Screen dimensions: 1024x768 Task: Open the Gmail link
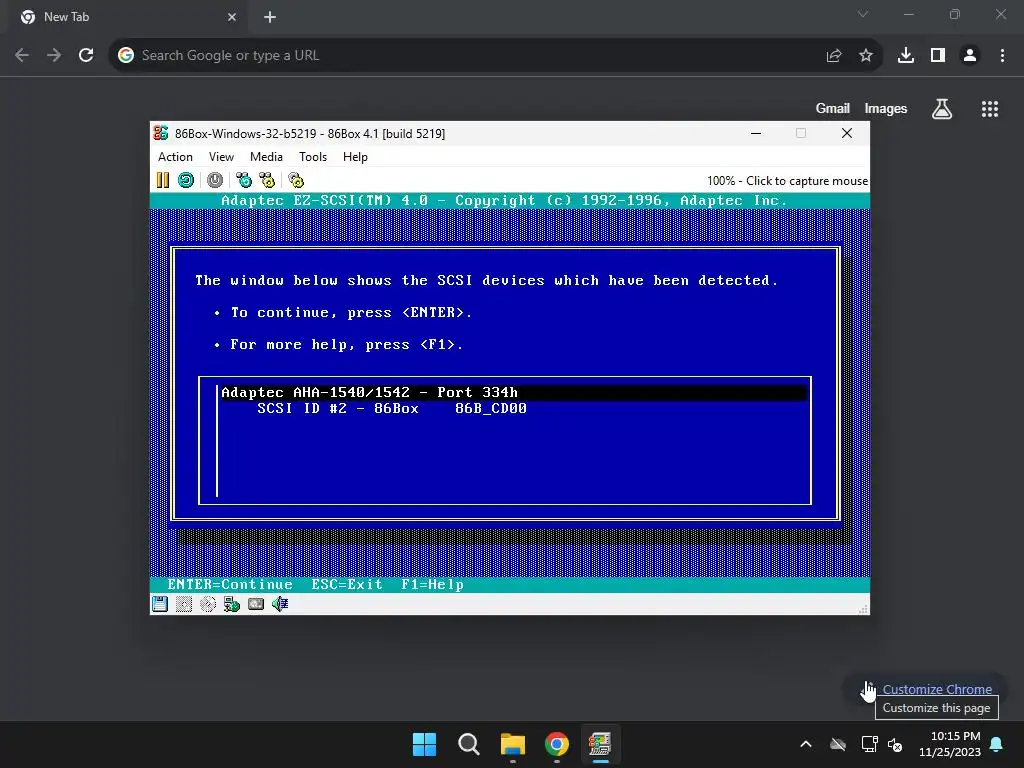pyautogui.click(x=833, y=108)
